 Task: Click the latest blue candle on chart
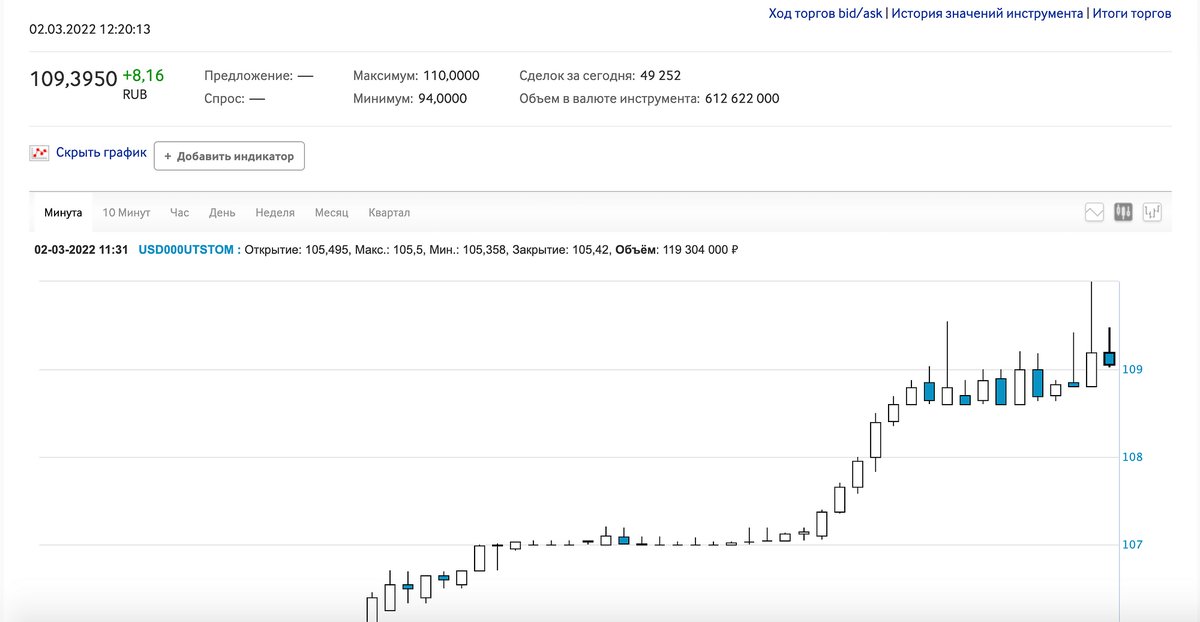point(1109,358)
